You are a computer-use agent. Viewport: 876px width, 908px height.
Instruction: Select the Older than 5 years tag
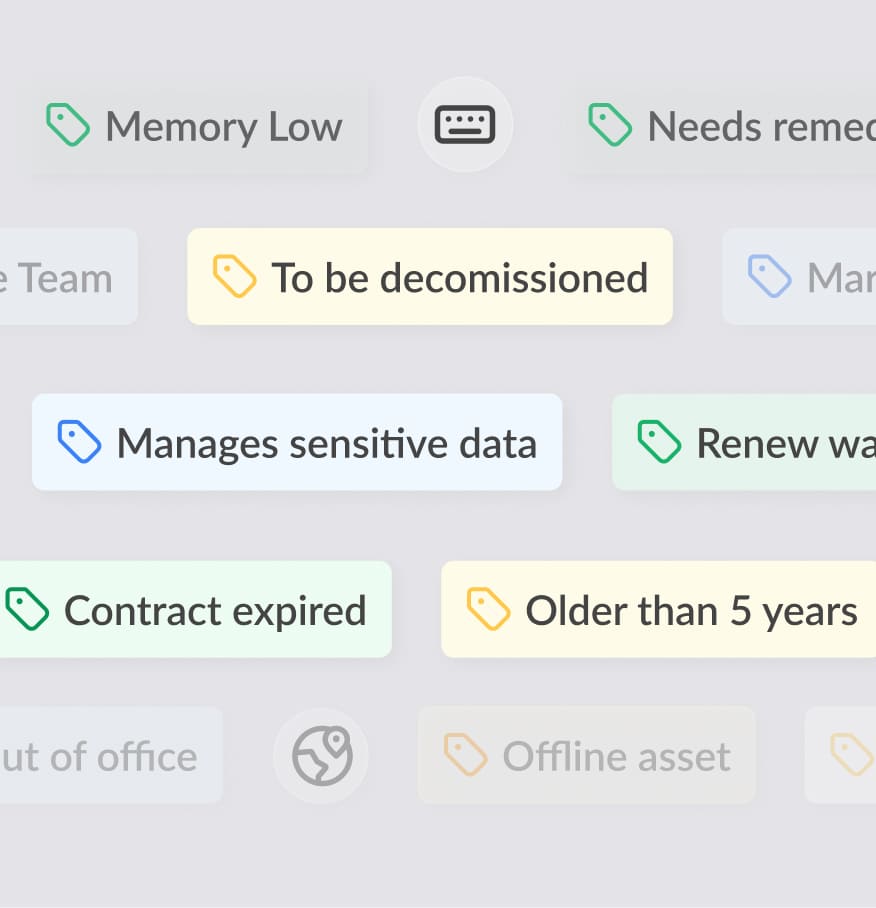pyautogui.click(x=658, y=609)
